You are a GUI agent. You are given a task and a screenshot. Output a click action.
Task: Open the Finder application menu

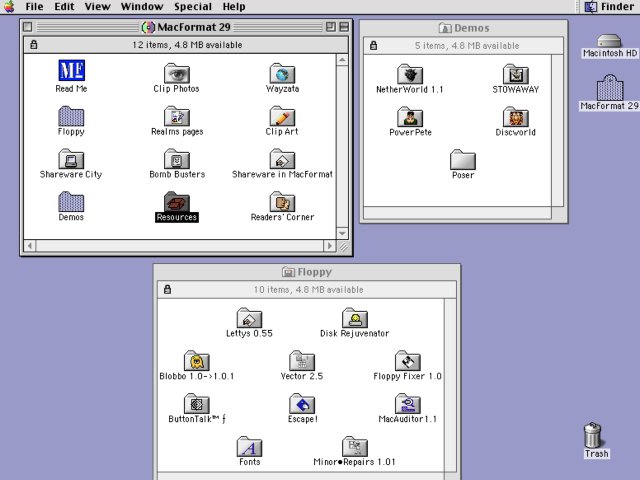point(609,7)
